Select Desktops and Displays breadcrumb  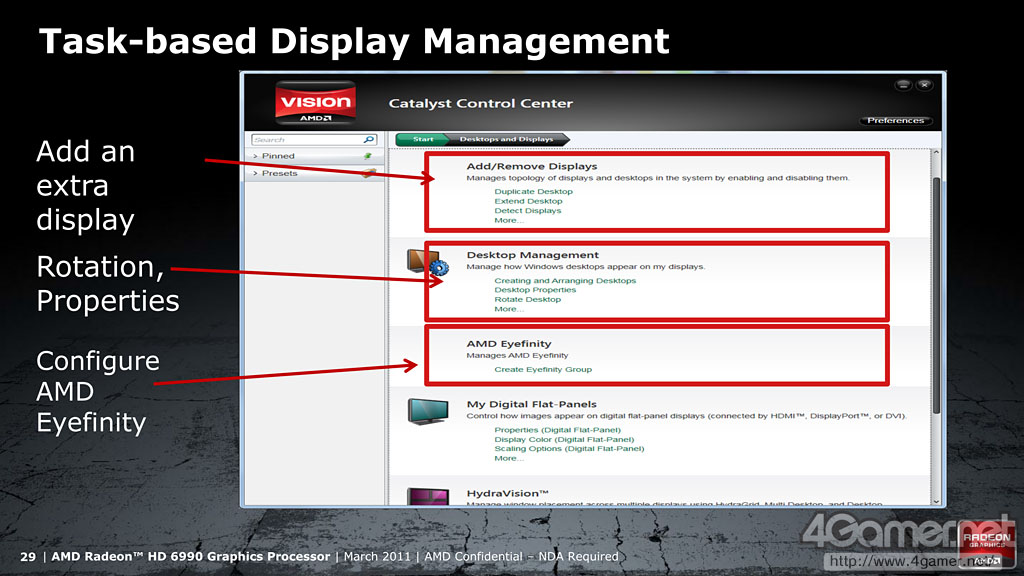[507, 139]
